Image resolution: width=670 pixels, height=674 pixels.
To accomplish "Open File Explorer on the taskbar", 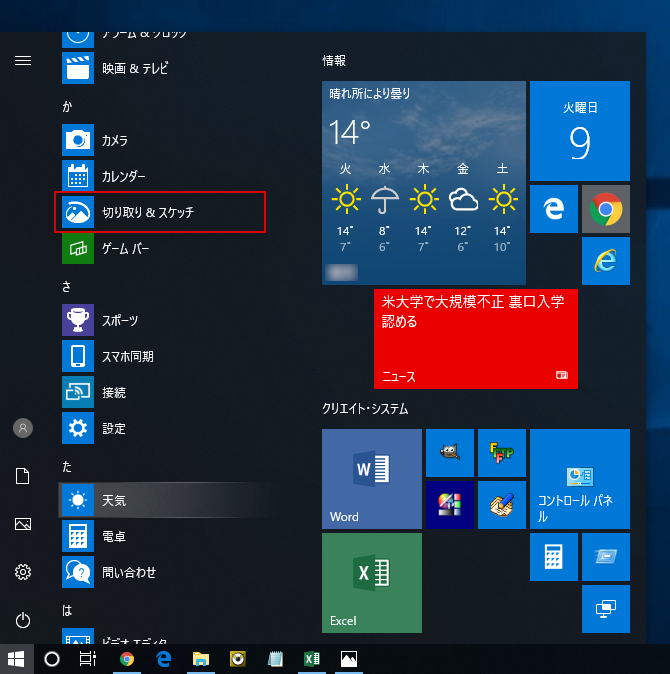I will pyautogui.click(x=201, y=659).
